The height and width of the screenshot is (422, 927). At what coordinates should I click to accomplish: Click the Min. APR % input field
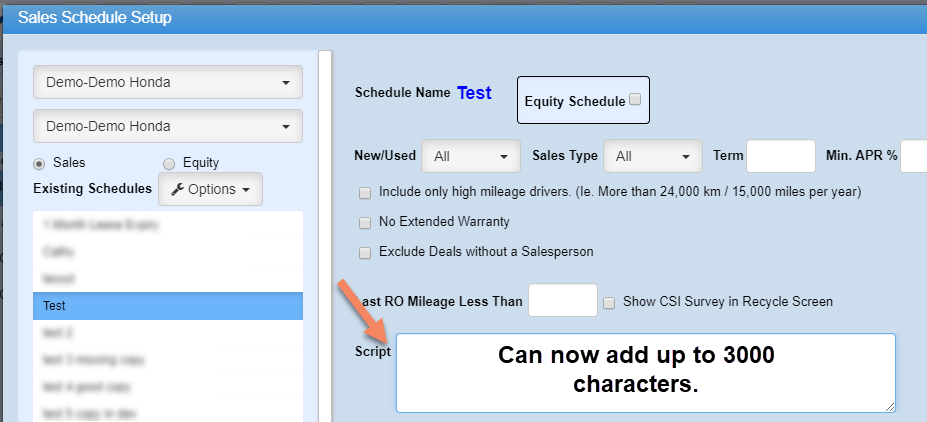coord(914,156)
